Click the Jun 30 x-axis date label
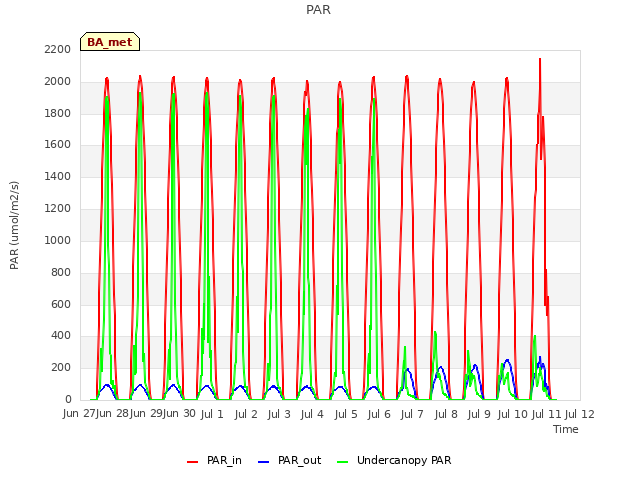Image resolution: width=640 pixels, height=480 pixels. point(179,414)
